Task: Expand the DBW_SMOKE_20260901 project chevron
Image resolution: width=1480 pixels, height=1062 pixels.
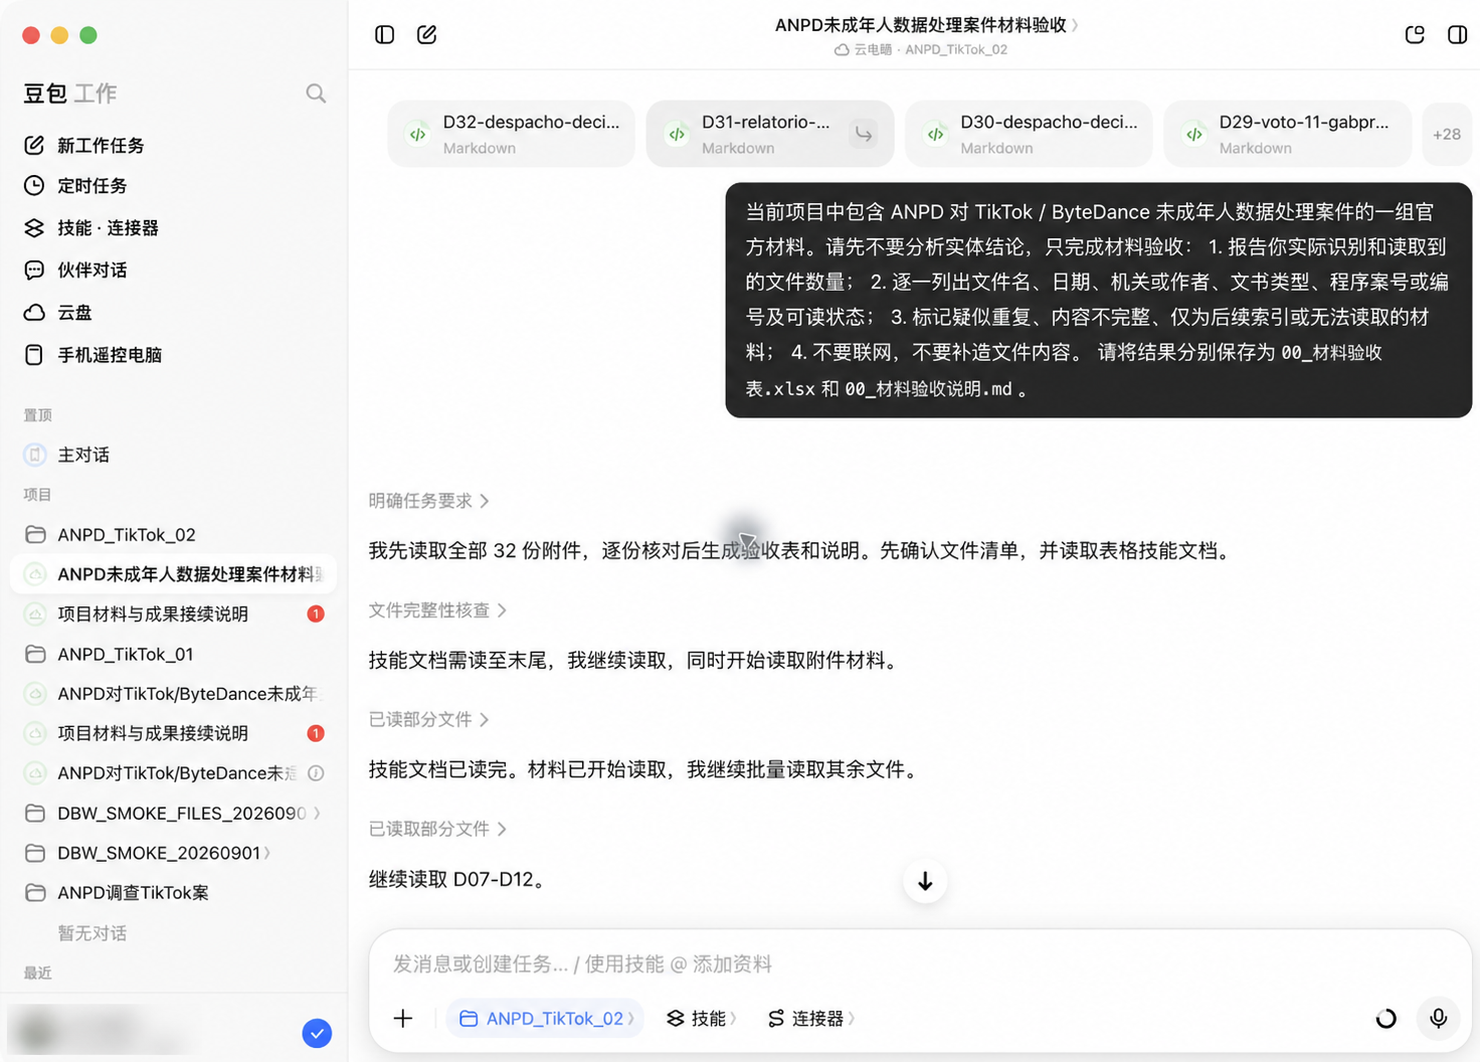Action: point(267,853)
